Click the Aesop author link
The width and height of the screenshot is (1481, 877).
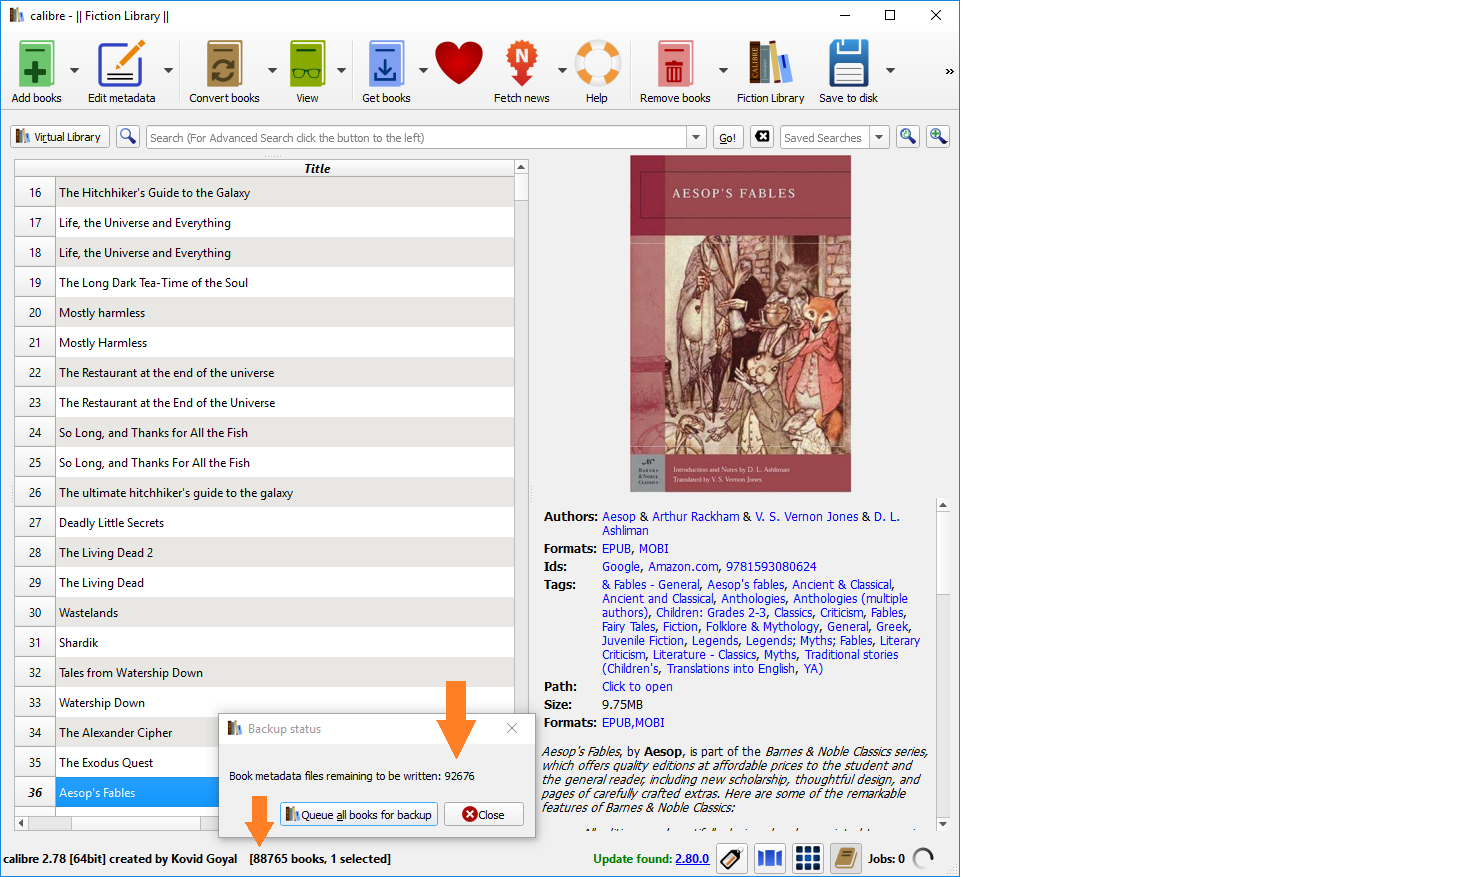pos(619,517)
